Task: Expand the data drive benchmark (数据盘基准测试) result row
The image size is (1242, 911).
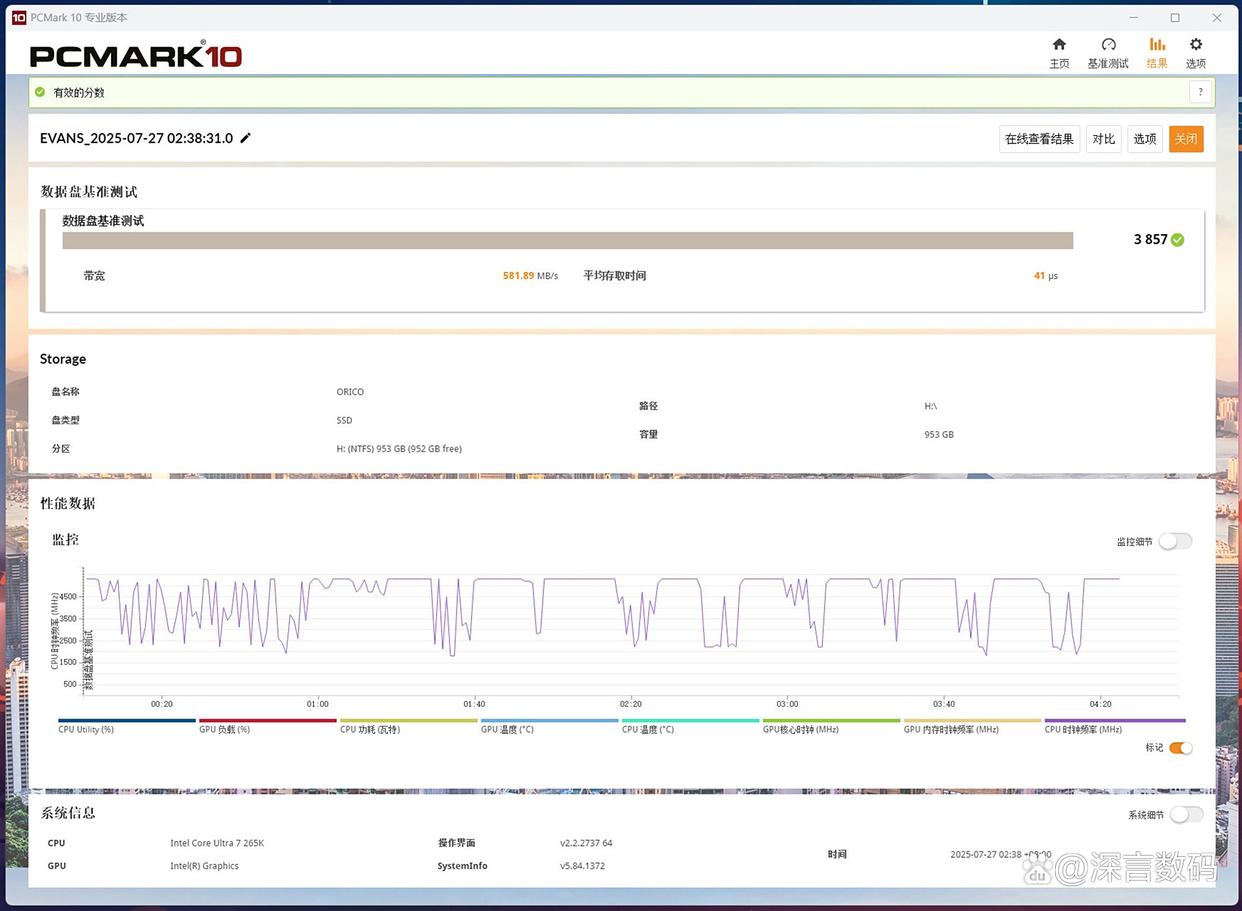Action: (103, 221)
